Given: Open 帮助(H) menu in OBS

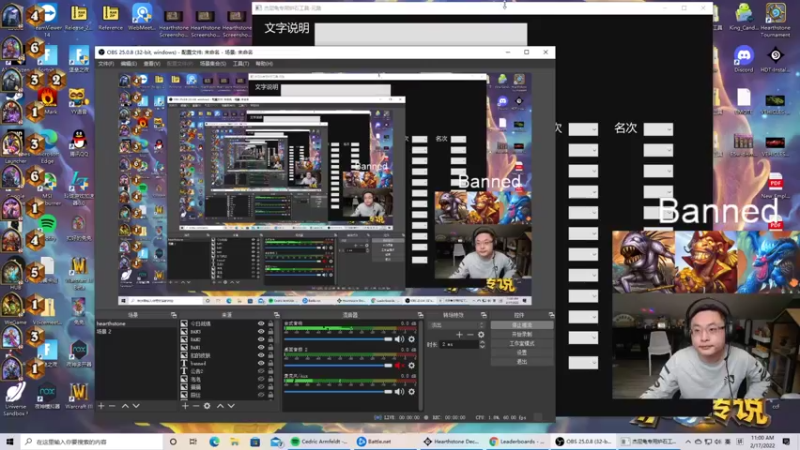Looking at the screenshot, I should point(264,64).
